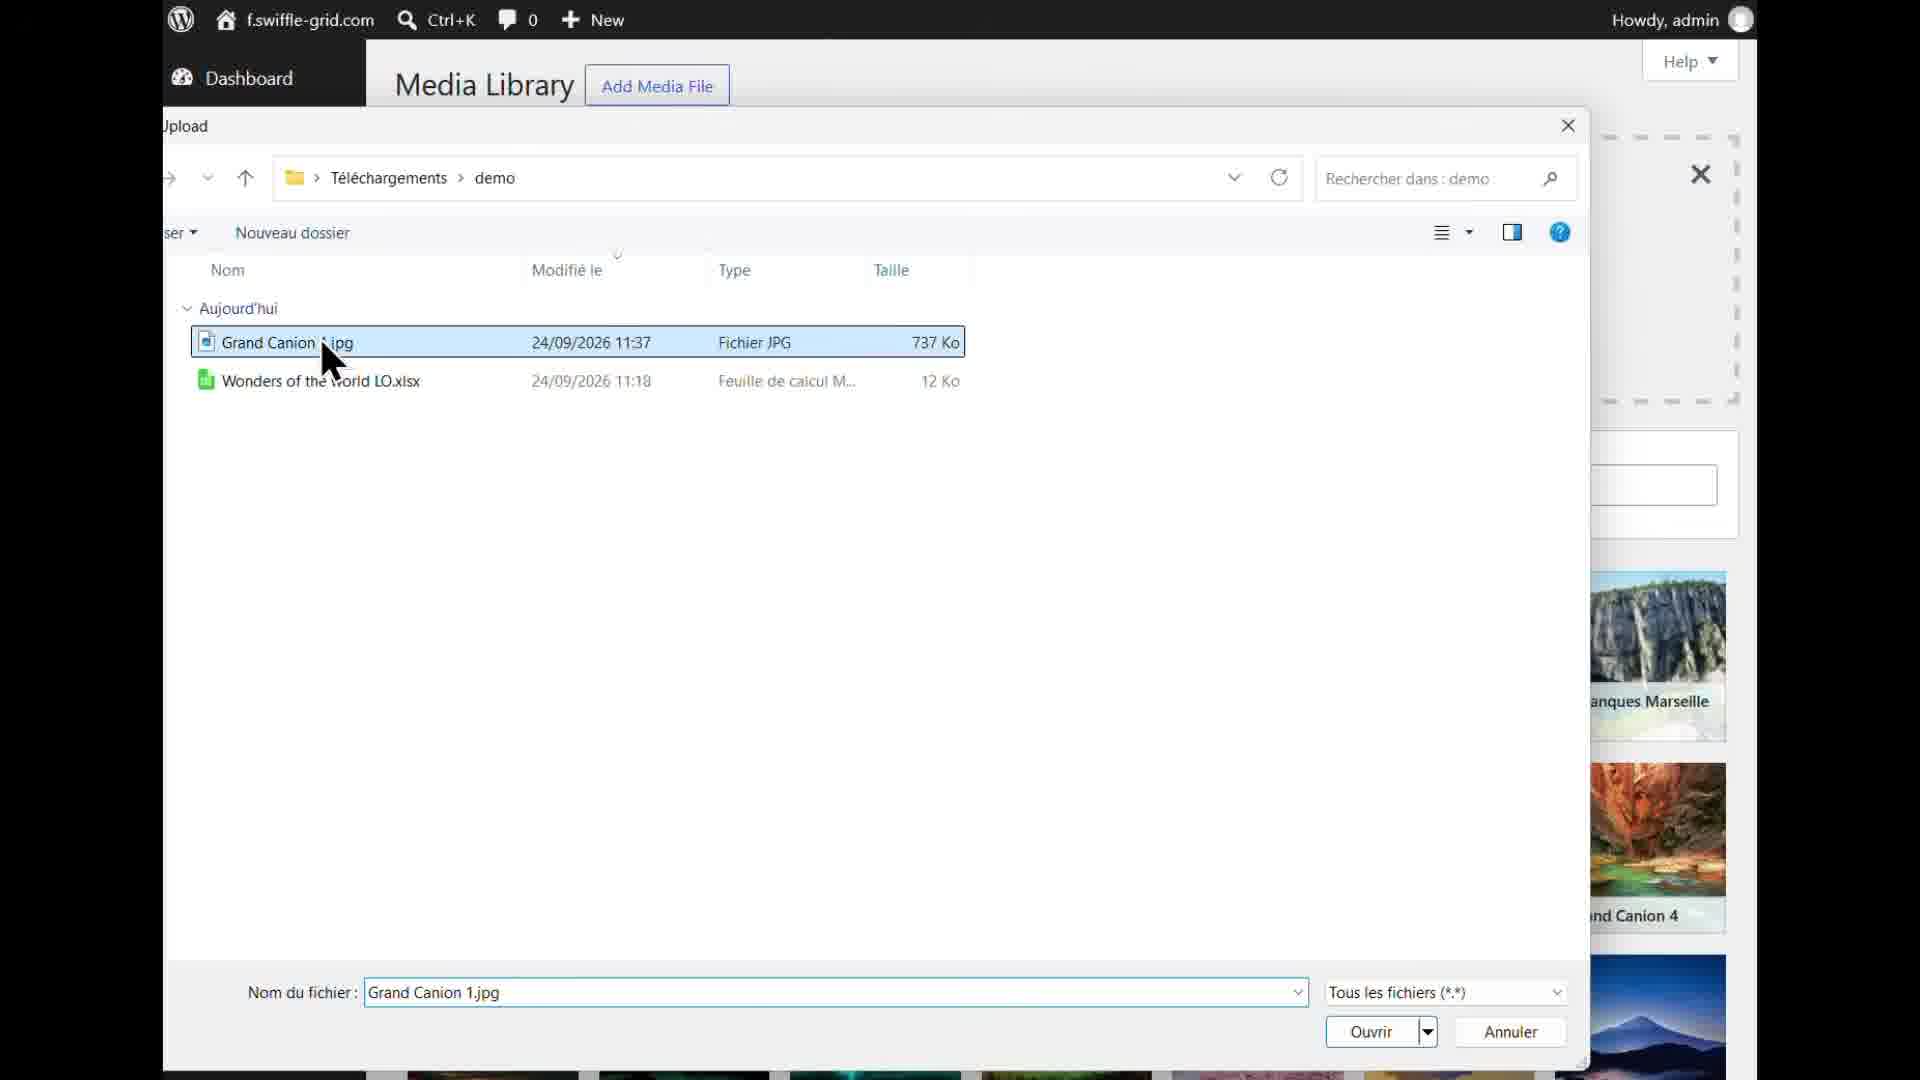This screenshot has height=1080, width=1920.
Task: Click the forward navigation arrow
Action: pos(171,178)
